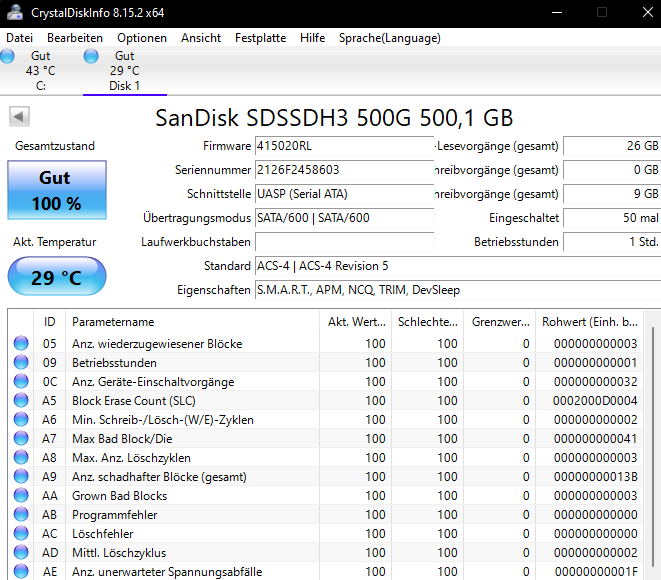Screen dimensions: 661x580
Task: Click the Übertragungsmodus field SATA/600
Action: tap(344, 218)
